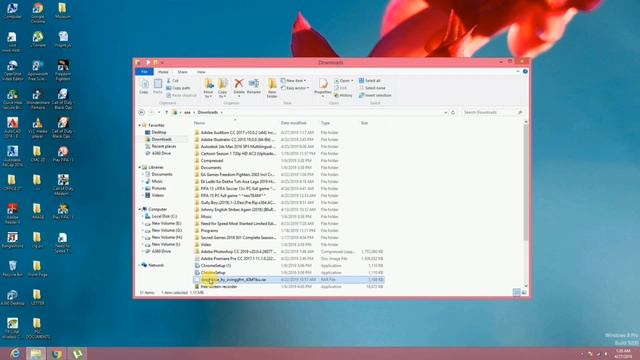Image resolution: width=640 pixels, height=360 pixels.
Task: Collapse the Computer tree section
Action: click(140, 209)
